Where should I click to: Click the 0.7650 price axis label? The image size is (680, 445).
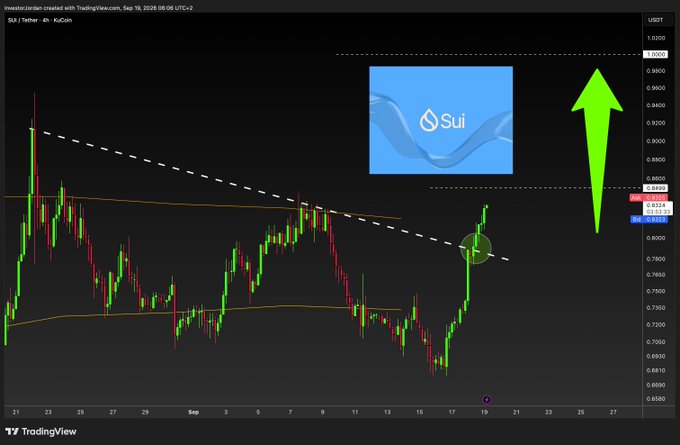(656, 275)
